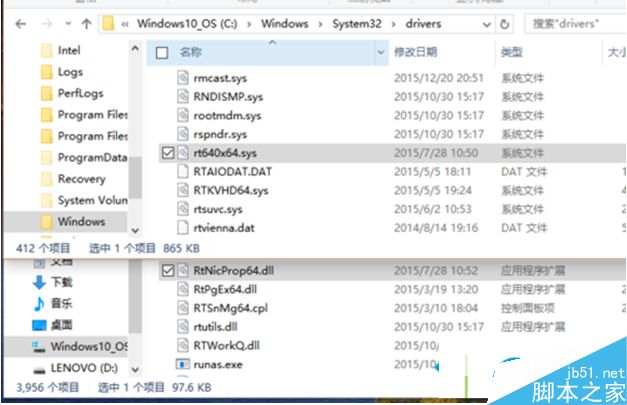Refresh the drivers folder view
The width and height of the screenshot is (627, 405).
(x=505, y=24)
